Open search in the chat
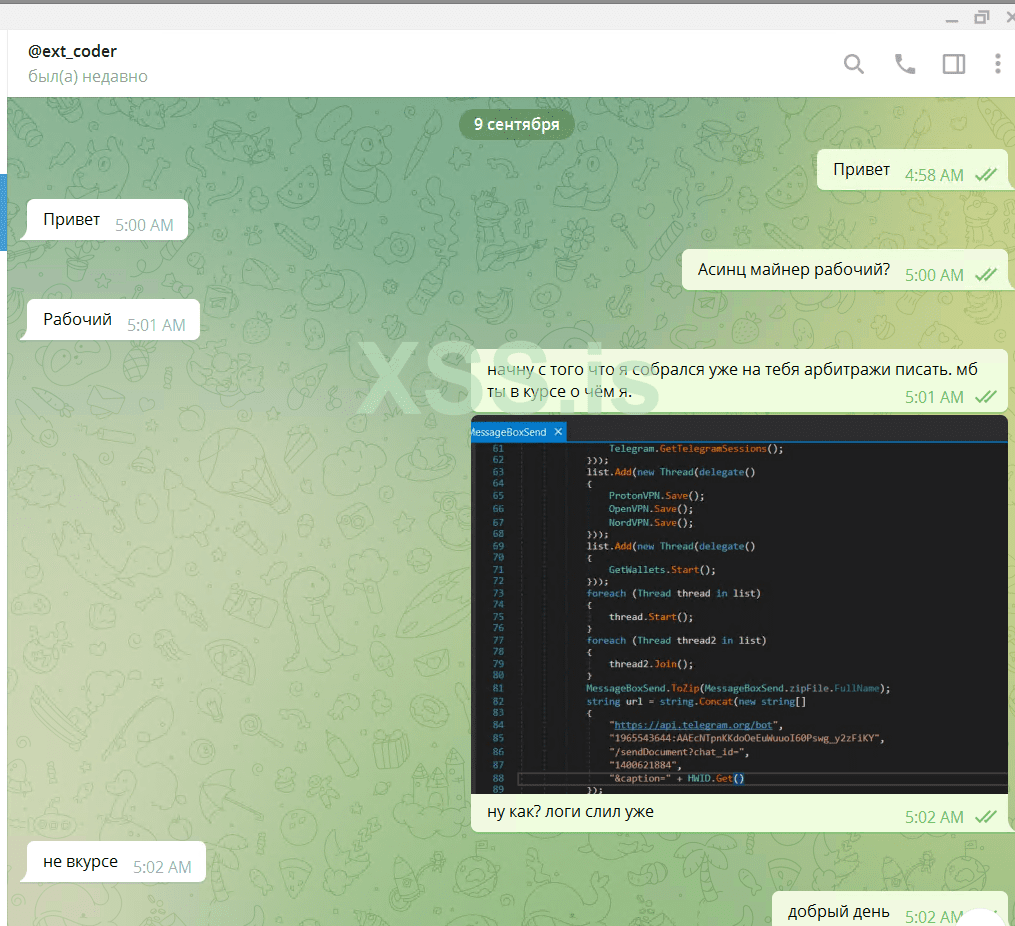Viewport: 1015px width, 926px height. point(854,64)
